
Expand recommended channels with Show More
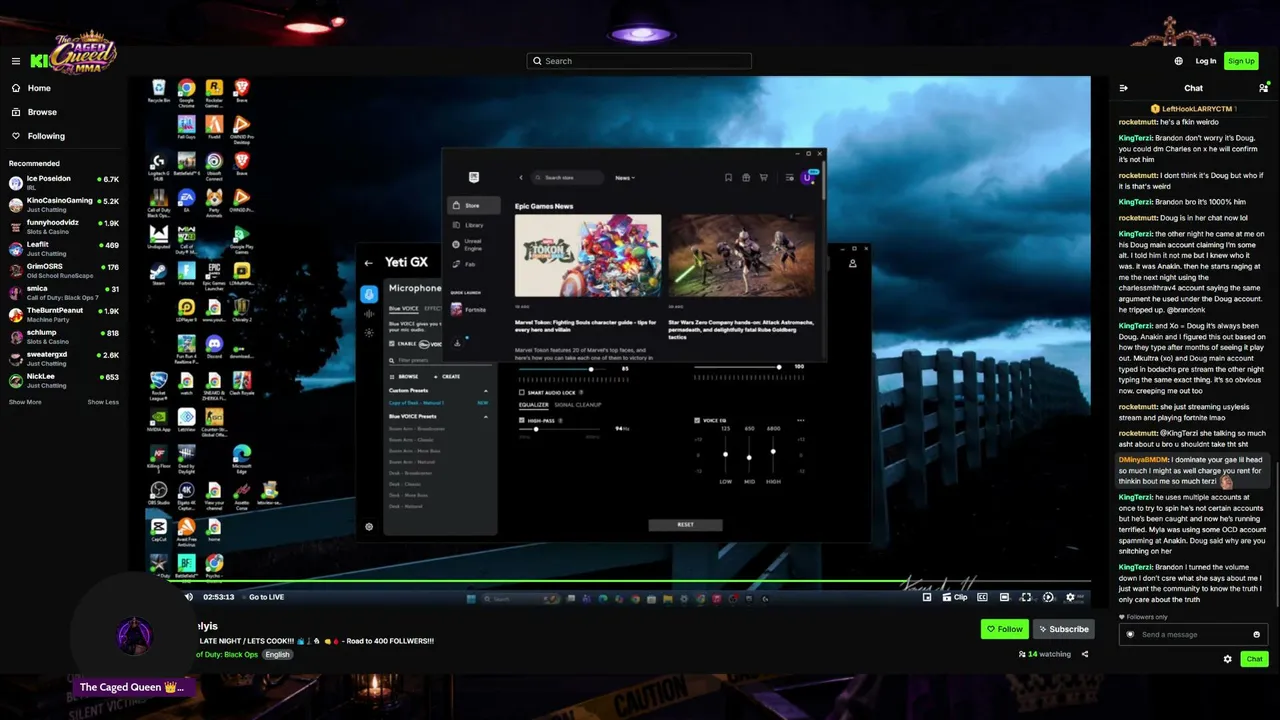25,402
